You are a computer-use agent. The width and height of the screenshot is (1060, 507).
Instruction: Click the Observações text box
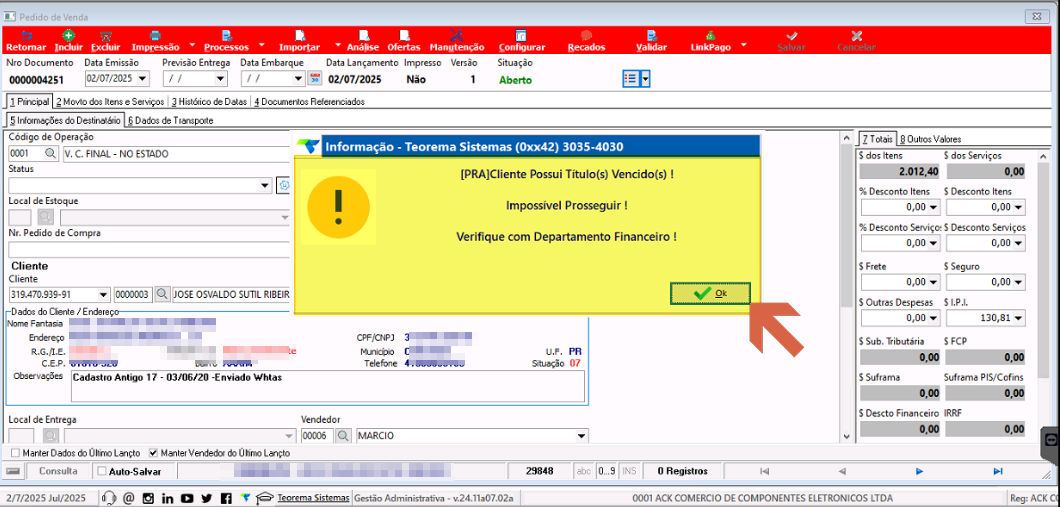click(327, 386)
